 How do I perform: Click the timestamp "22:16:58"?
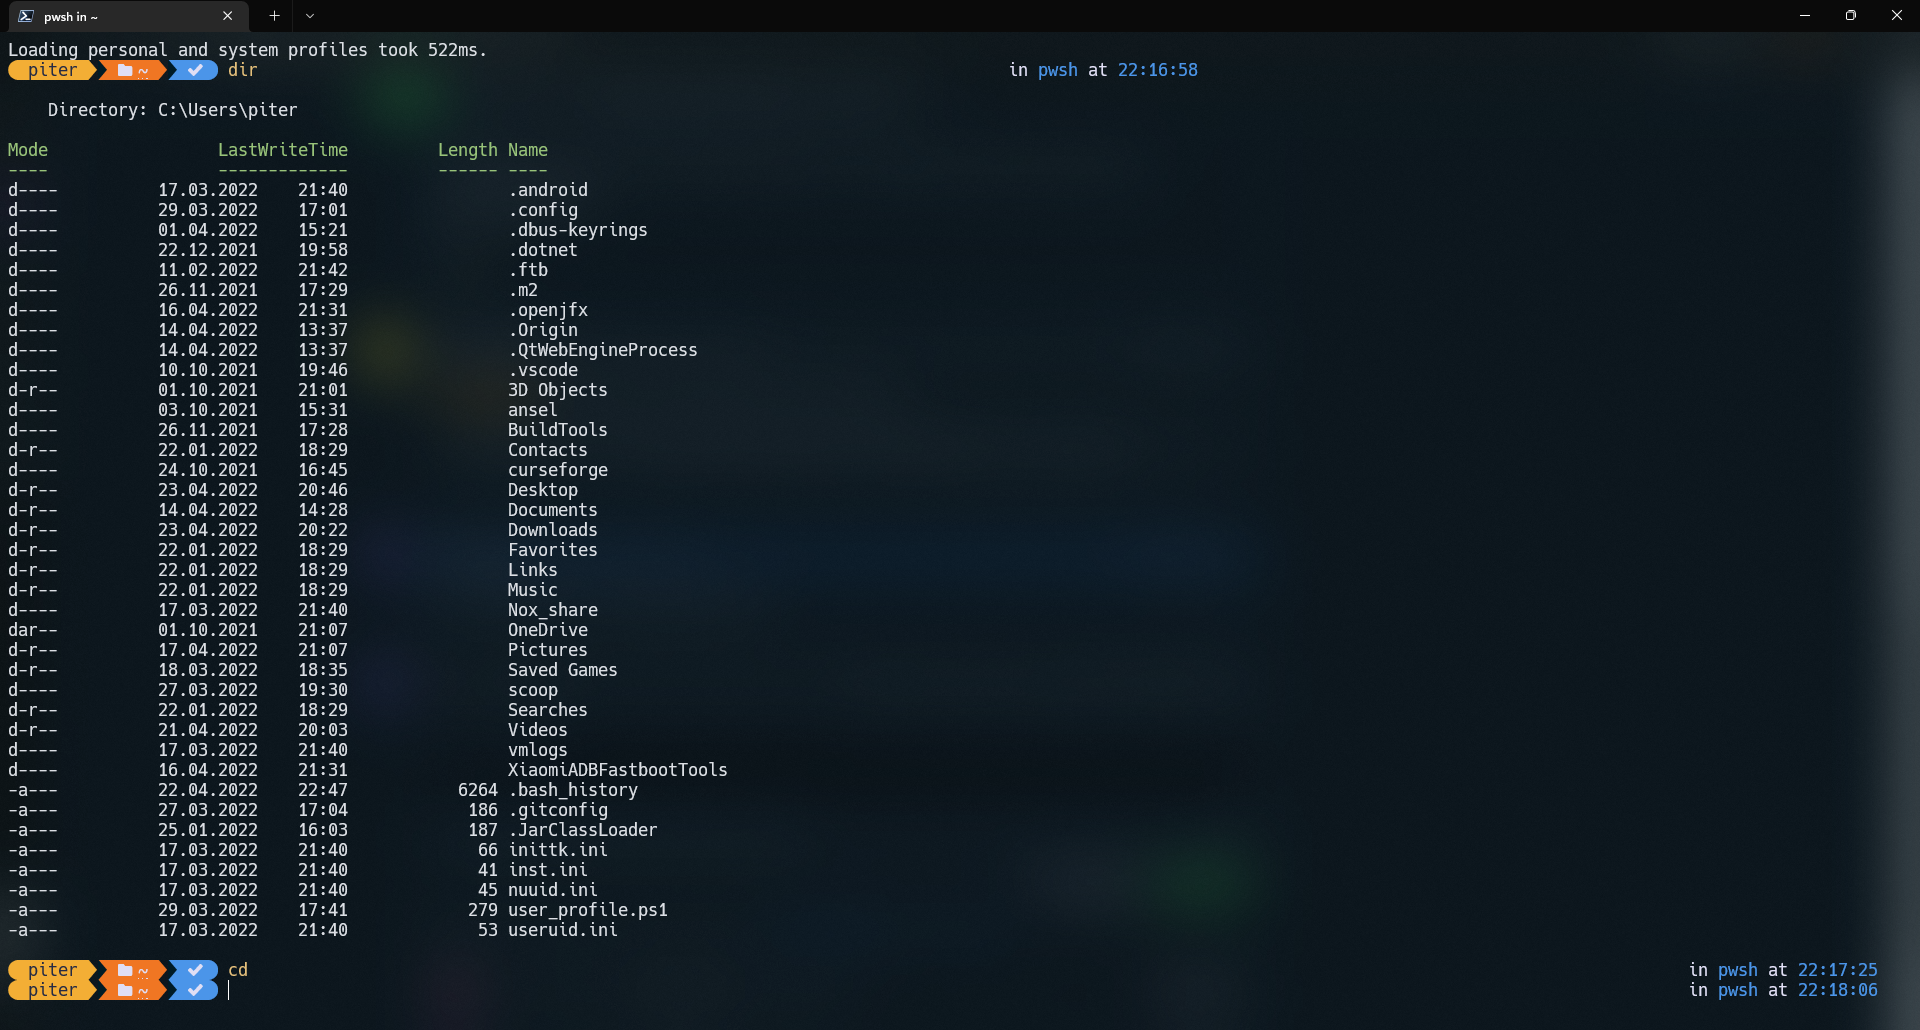point(1157,70)
